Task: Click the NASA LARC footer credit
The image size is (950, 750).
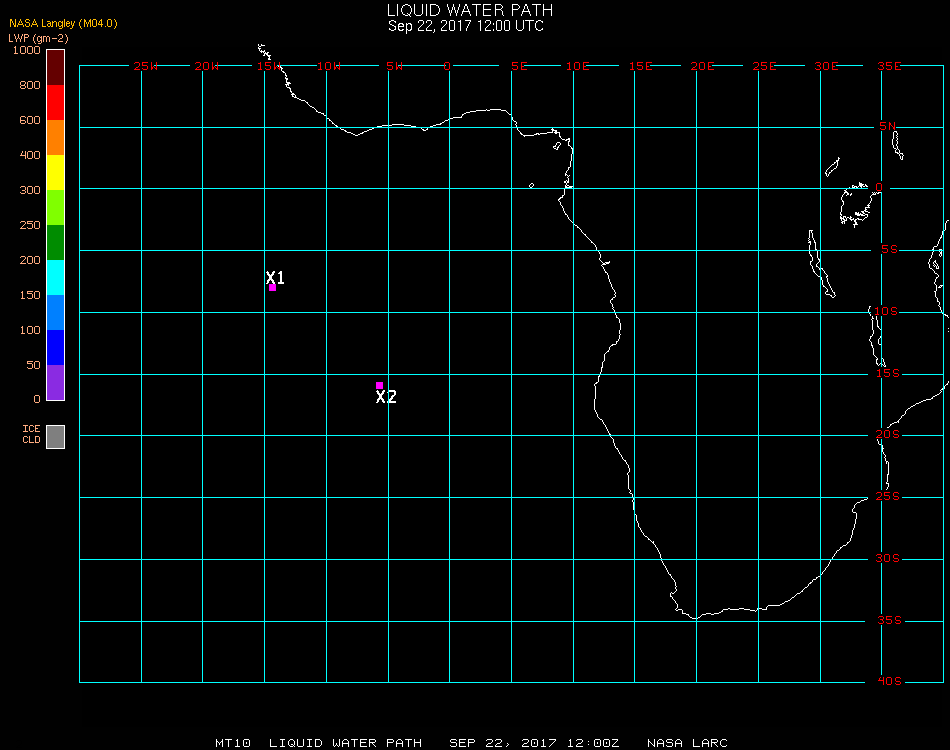Action: 687,743
